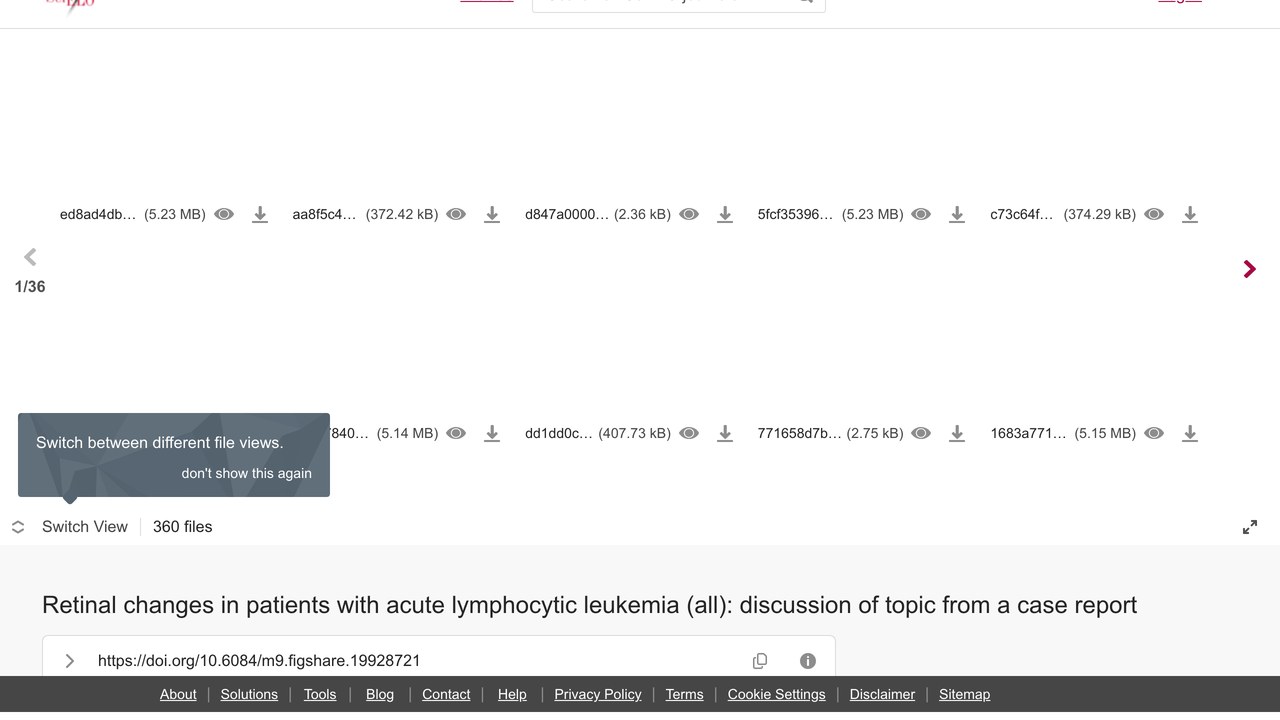The image size is (1280, 720).
Task: Download the aa8f5c4 file
Action: 492,214
